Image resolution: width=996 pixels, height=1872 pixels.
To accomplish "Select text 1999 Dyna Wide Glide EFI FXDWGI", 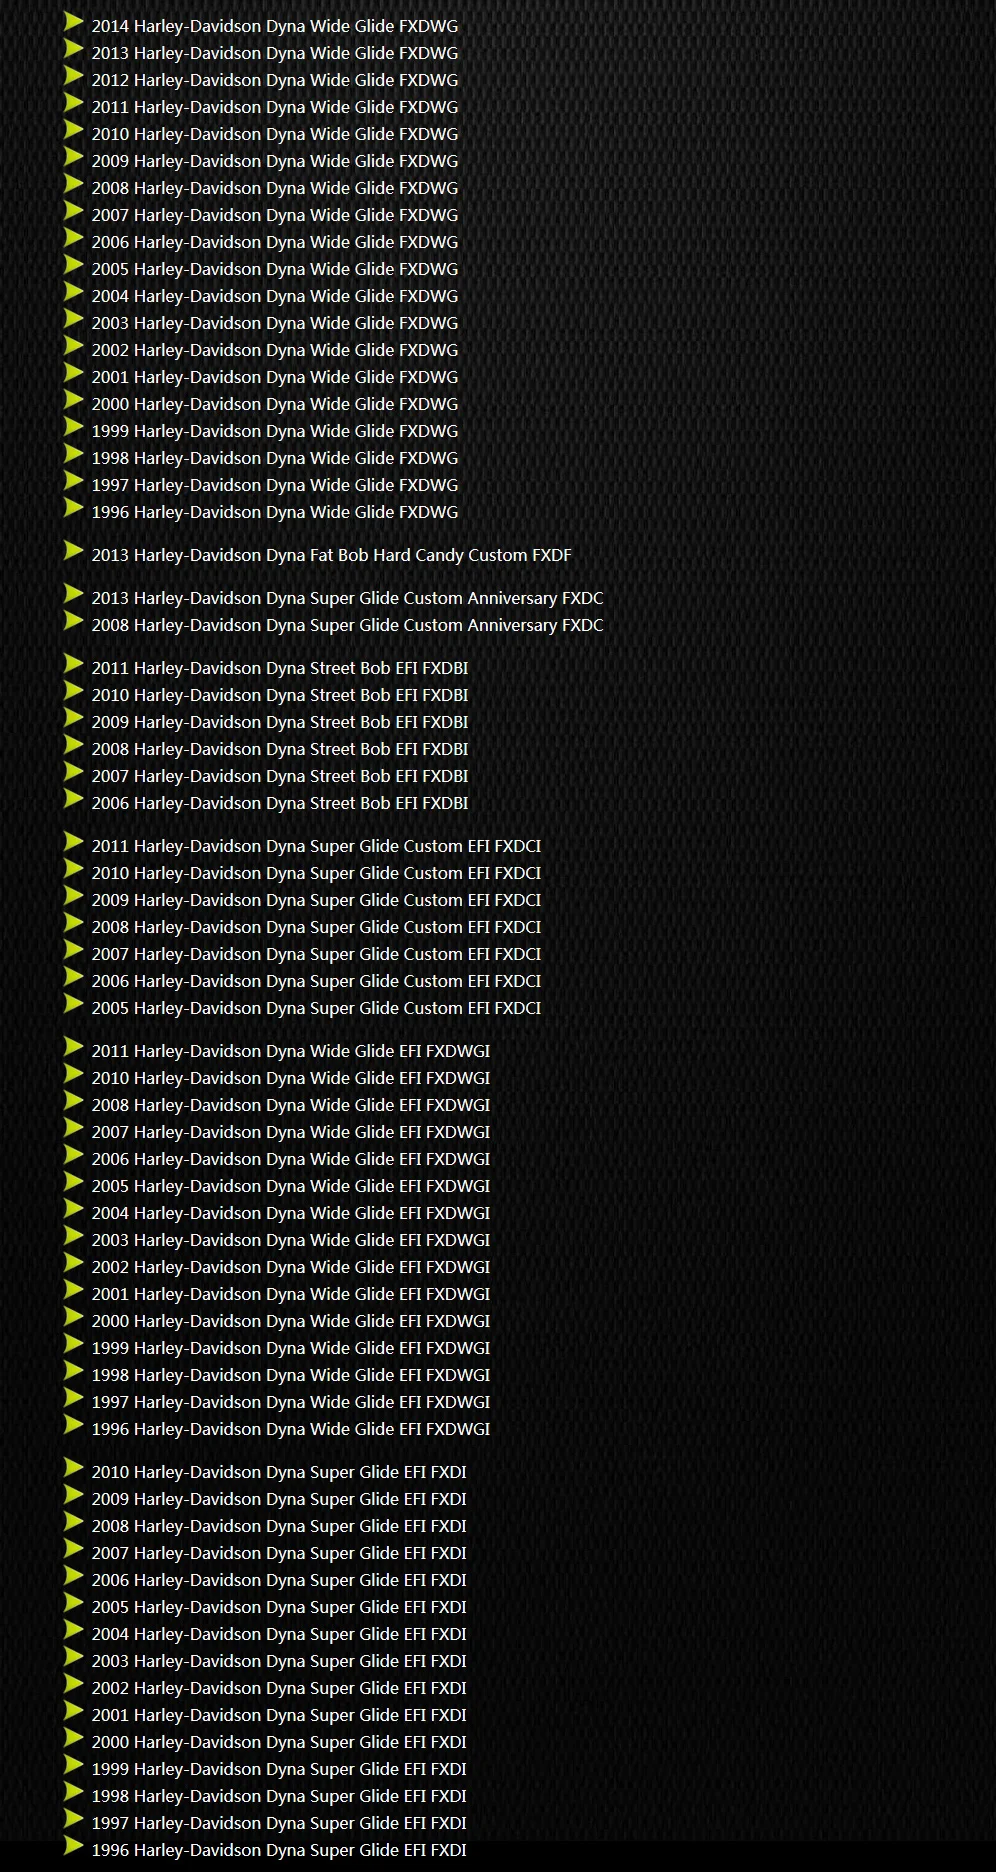I will [x=291, y=1348].
